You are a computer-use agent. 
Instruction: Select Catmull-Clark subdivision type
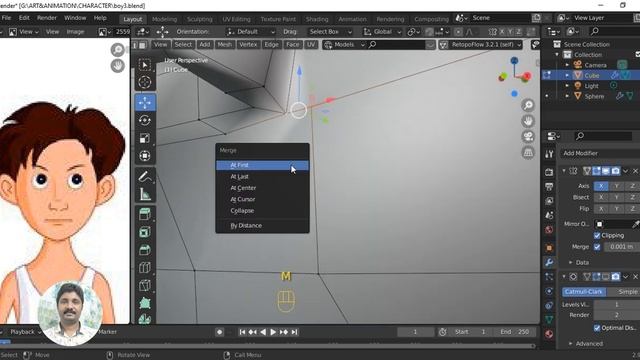[583, 291]
